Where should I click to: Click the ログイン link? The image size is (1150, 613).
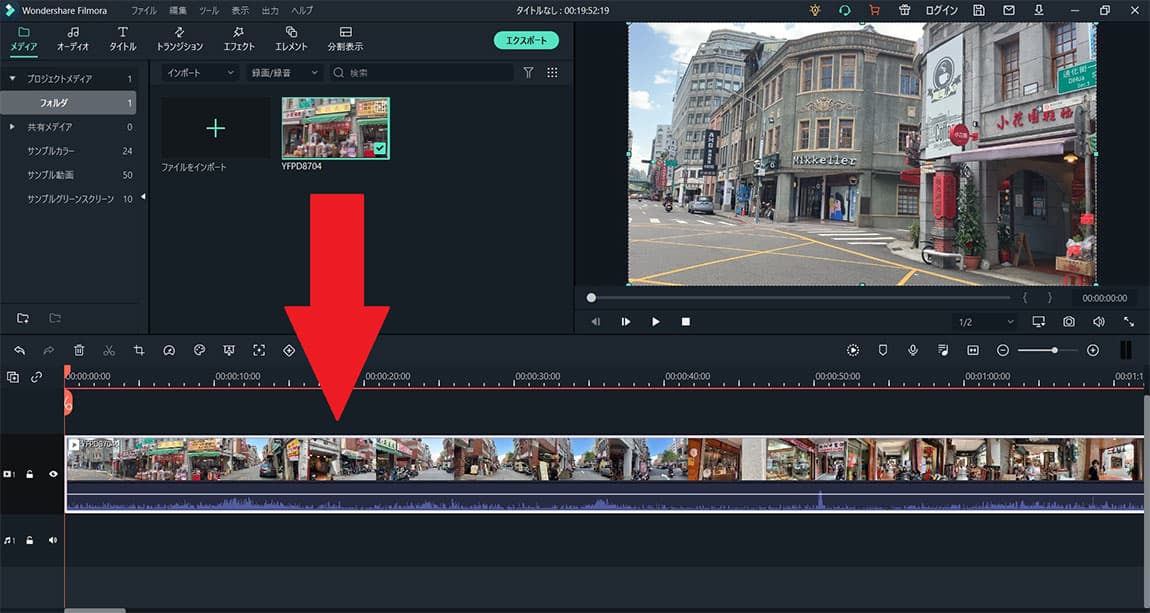click(942, 10)
